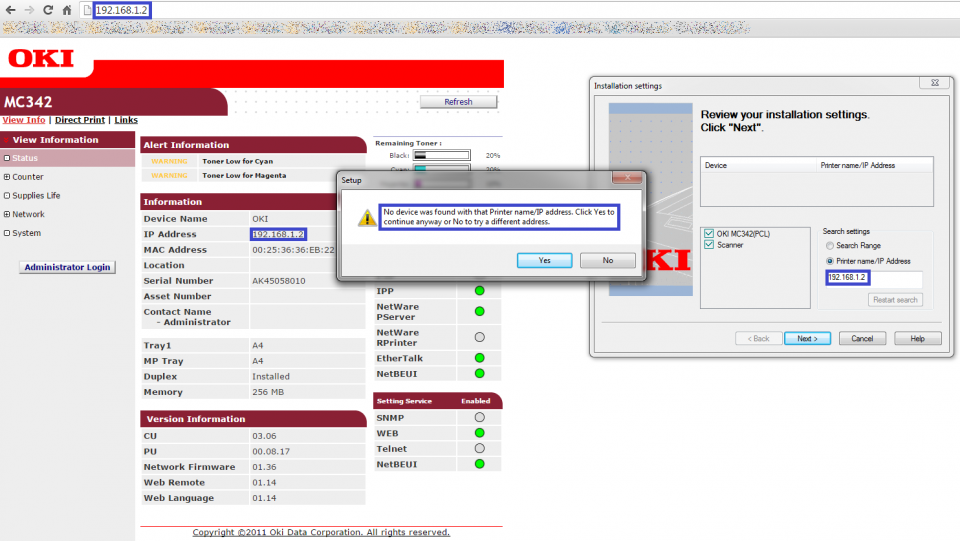The image size is (960, 541).
Task: Go back using the browser back arrow
Action: [x=10, y=10]
